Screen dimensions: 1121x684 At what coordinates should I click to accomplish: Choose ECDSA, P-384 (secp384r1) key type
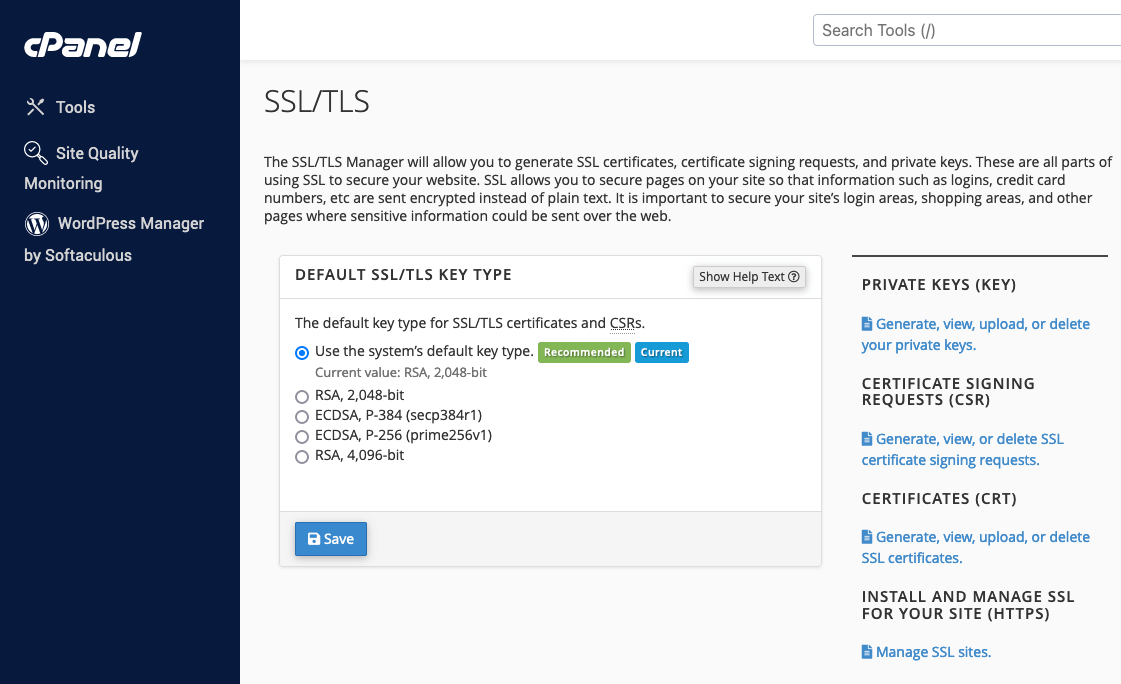(302, 417)
